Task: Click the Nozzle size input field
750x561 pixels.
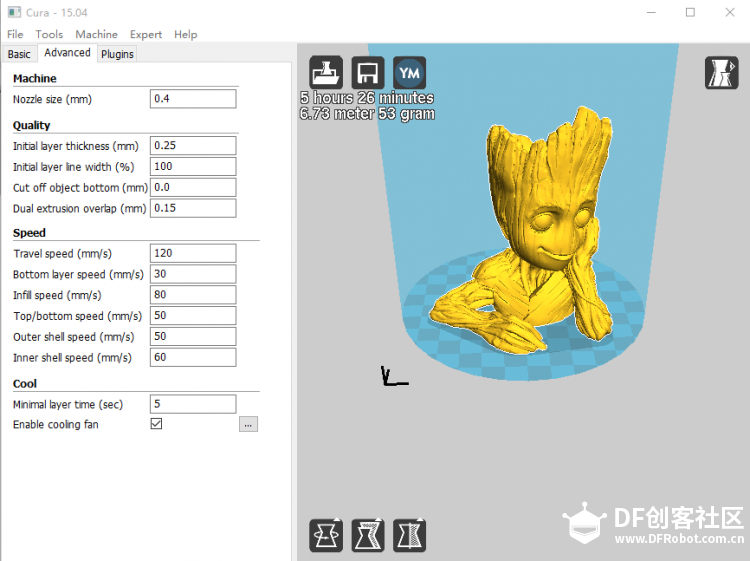Action: (193, 99)
